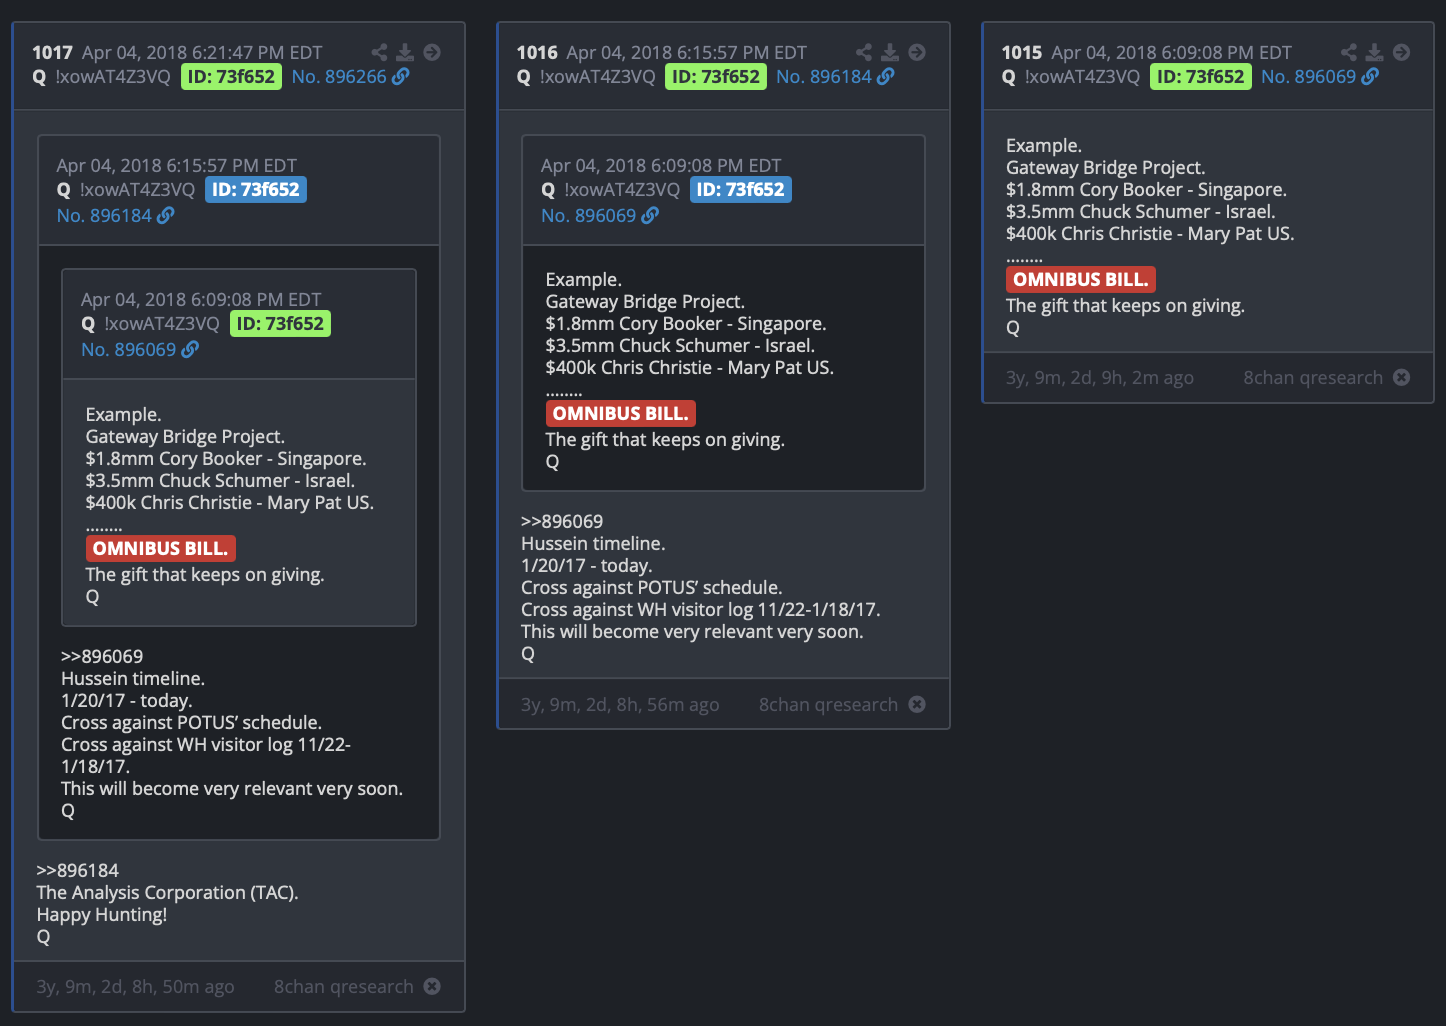Click '3y, 9m, 2d, 9h, 2m ago' timestamp
This screenshot has width=1446, height=1026.
(x=1100, y=377)
